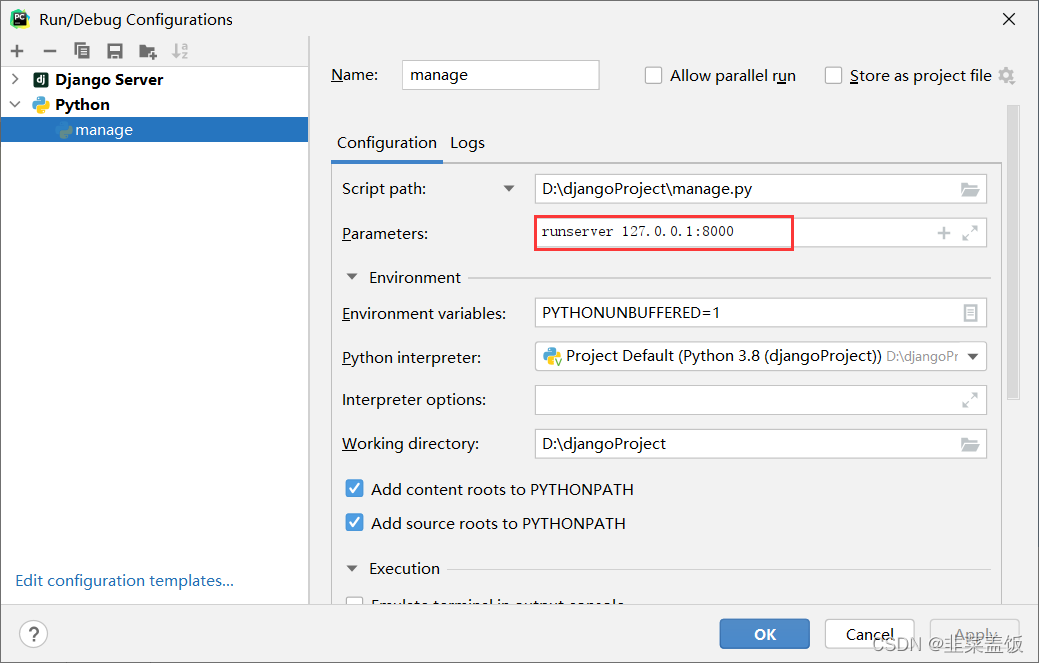Screen dimensions: 1039x663
Task: Expand the Execution section
Action: tap(351, 568)
